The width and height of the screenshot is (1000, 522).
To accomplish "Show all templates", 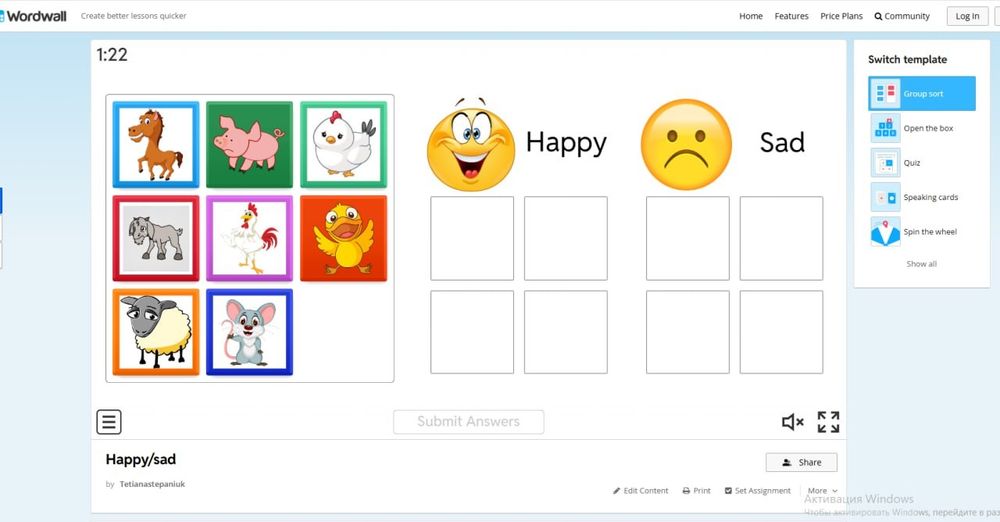I will [922, 264].
